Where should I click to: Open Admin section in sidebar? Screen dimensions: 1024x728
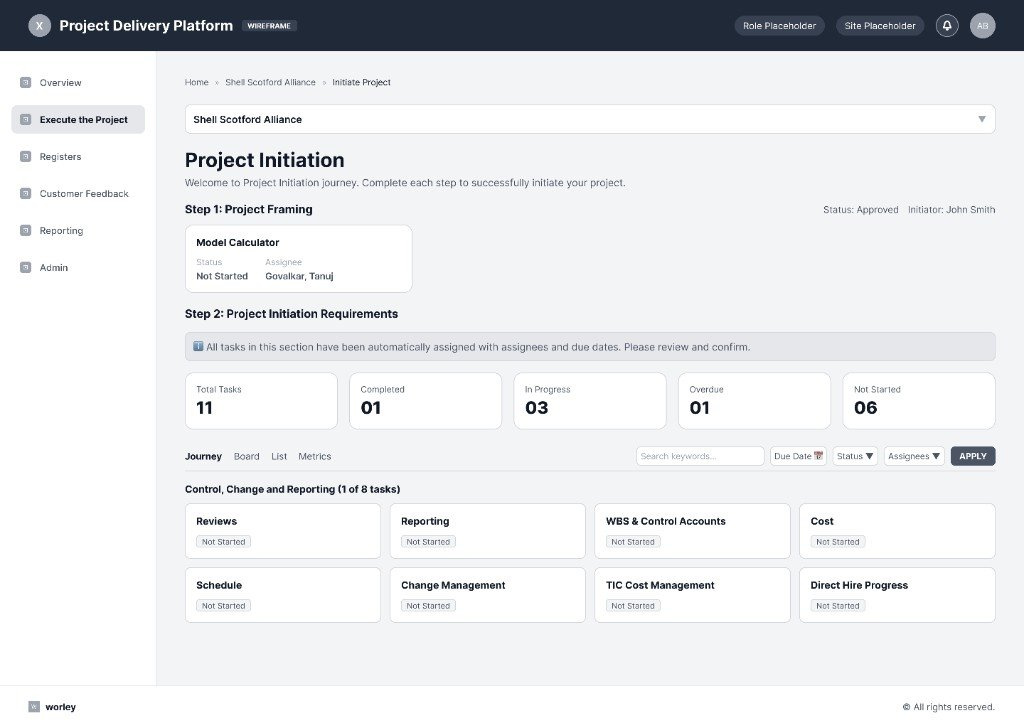coord(78,267)
